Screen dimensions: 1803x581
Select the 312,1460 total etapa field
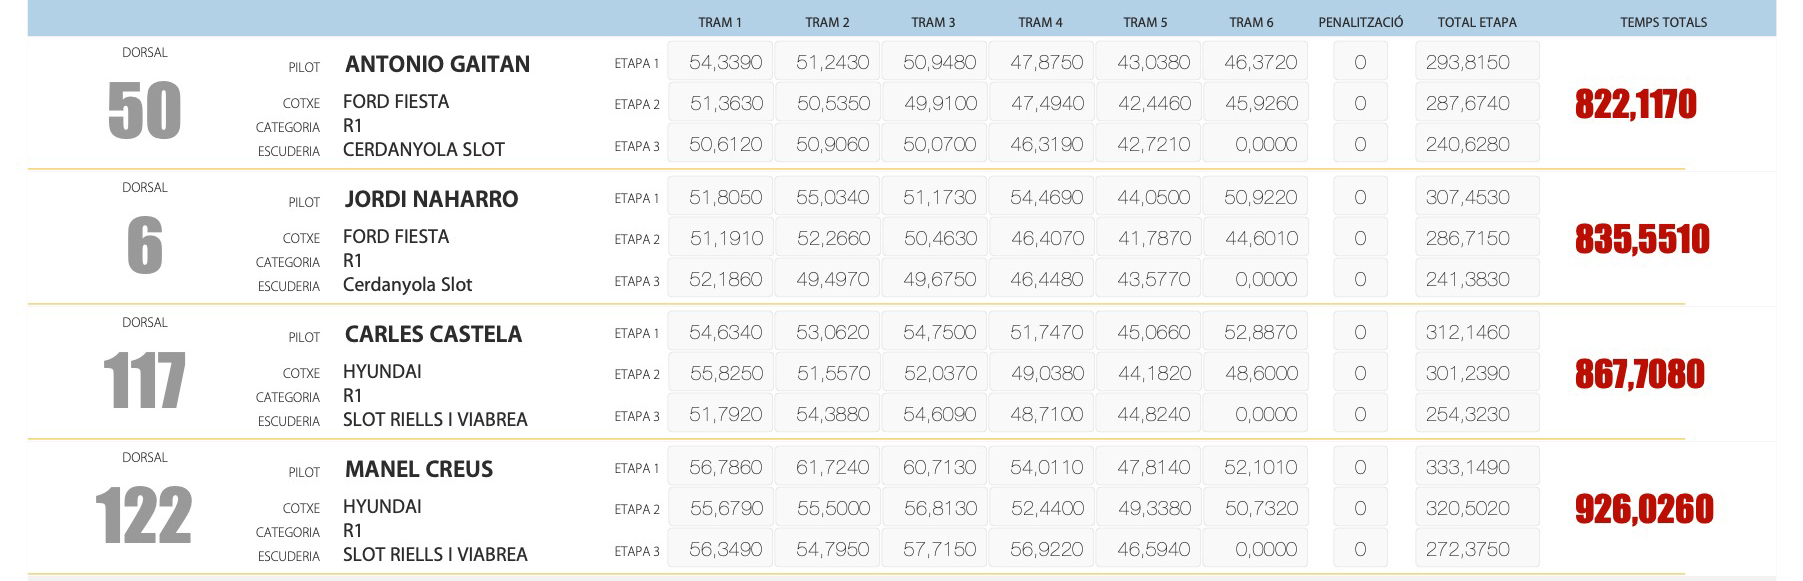pos(1476,333)
